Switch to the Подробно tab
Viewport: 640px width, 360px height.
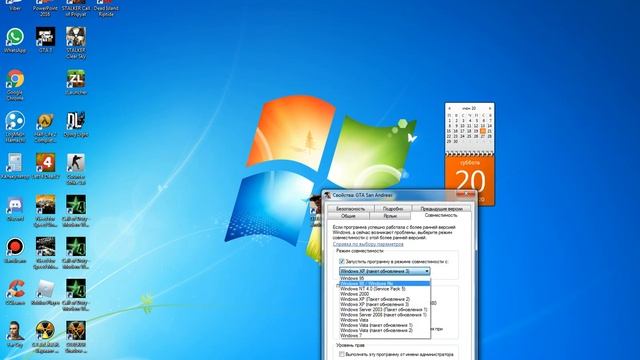pos(392,209)
